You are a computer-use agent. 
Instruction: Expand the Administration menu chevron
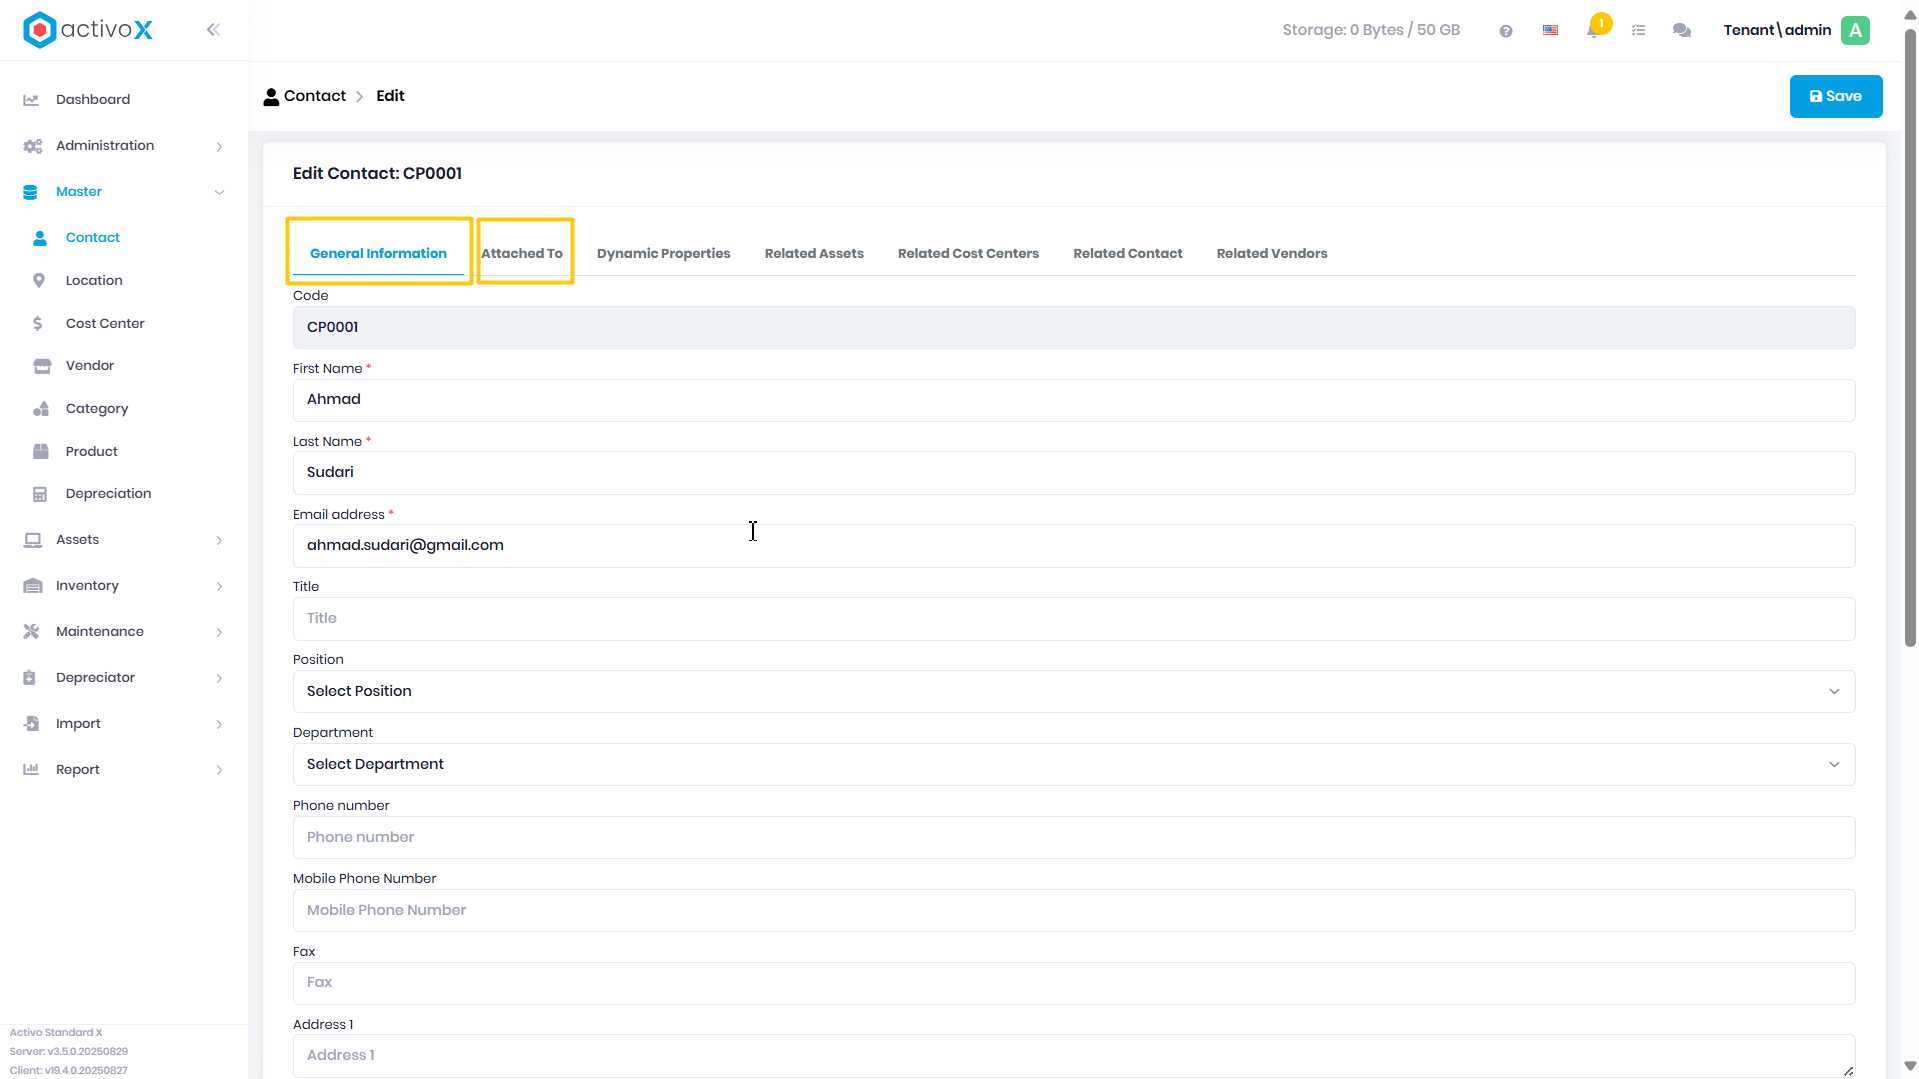pyautogui.click(x=219, y=147)
